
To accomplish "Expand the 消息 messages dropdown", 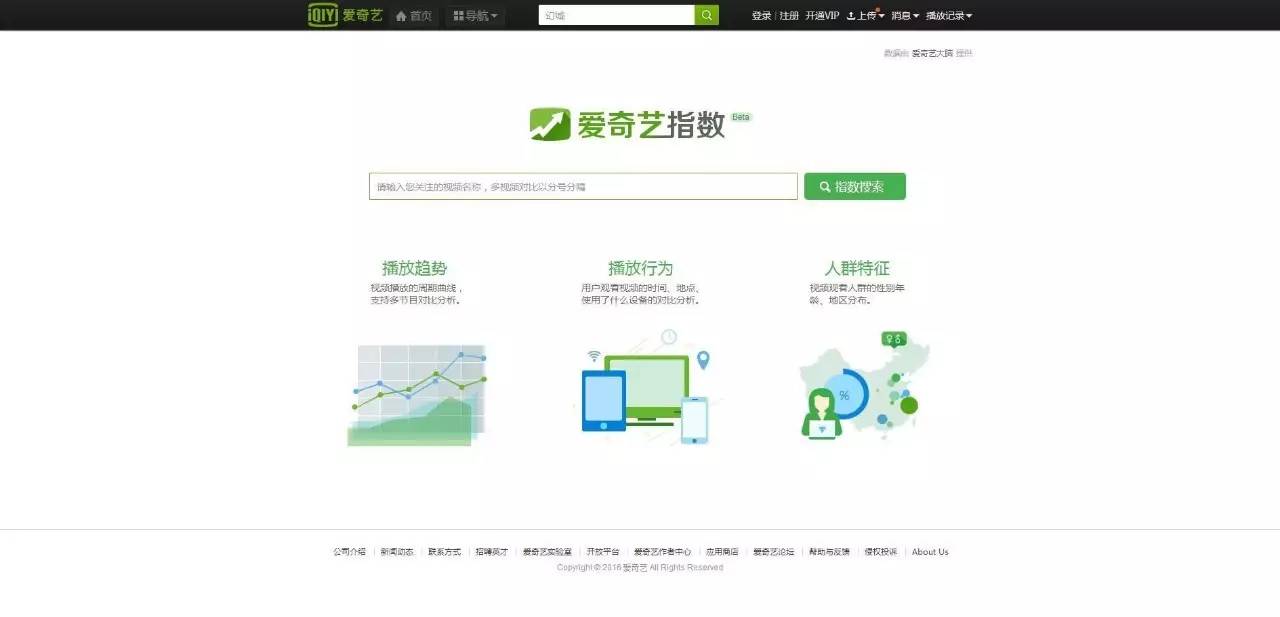I will click(x=905, y=16).
